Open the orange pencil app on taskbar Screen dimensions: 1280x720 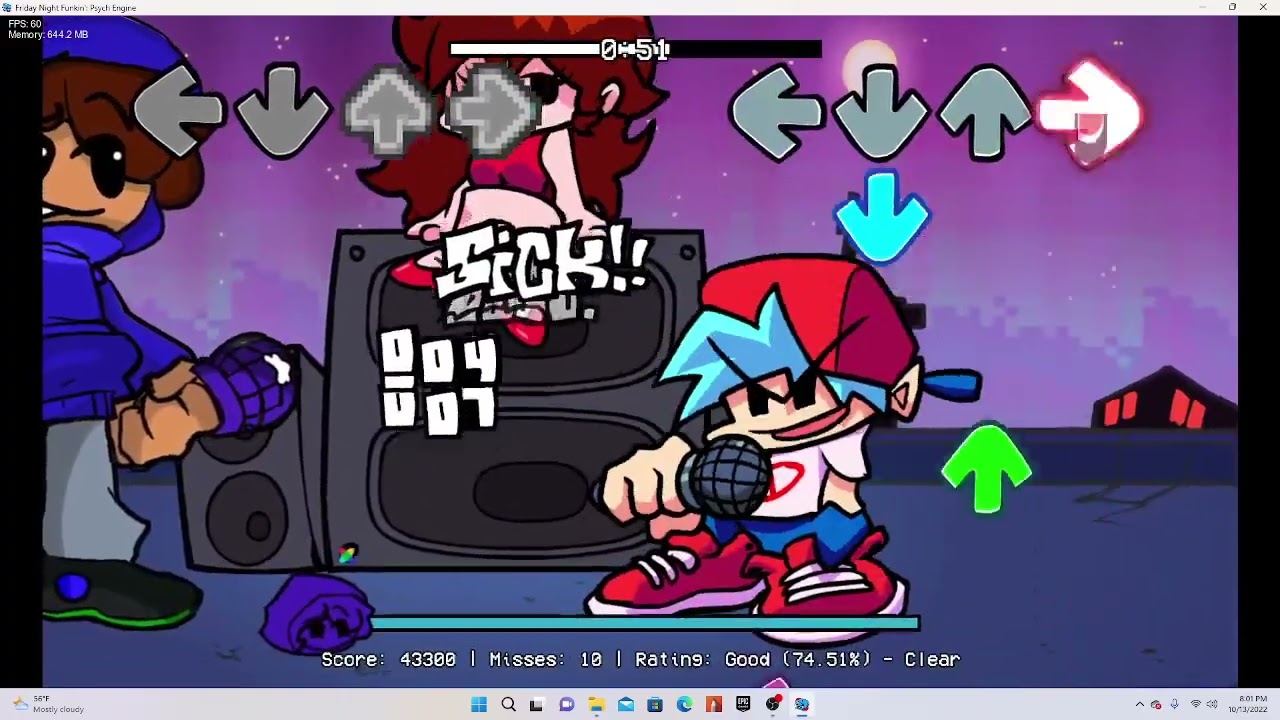(x=714, y=705)
